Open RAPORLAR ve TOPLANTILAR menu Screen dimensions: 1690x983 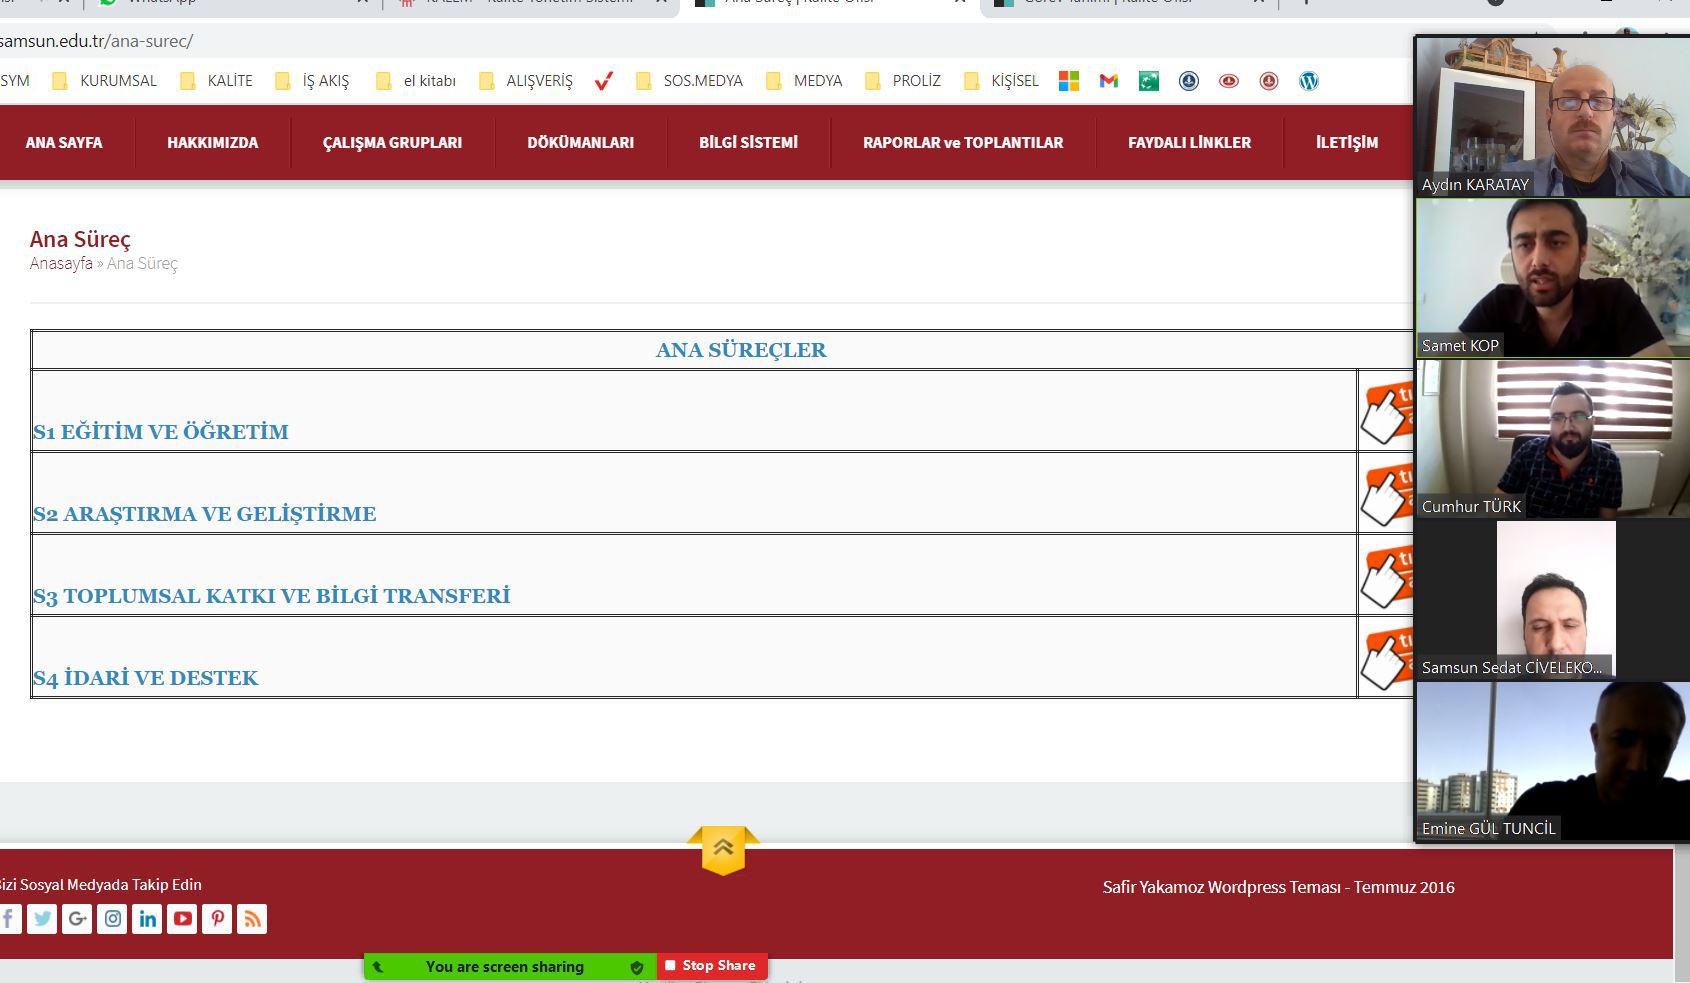[x=963, y=143]
